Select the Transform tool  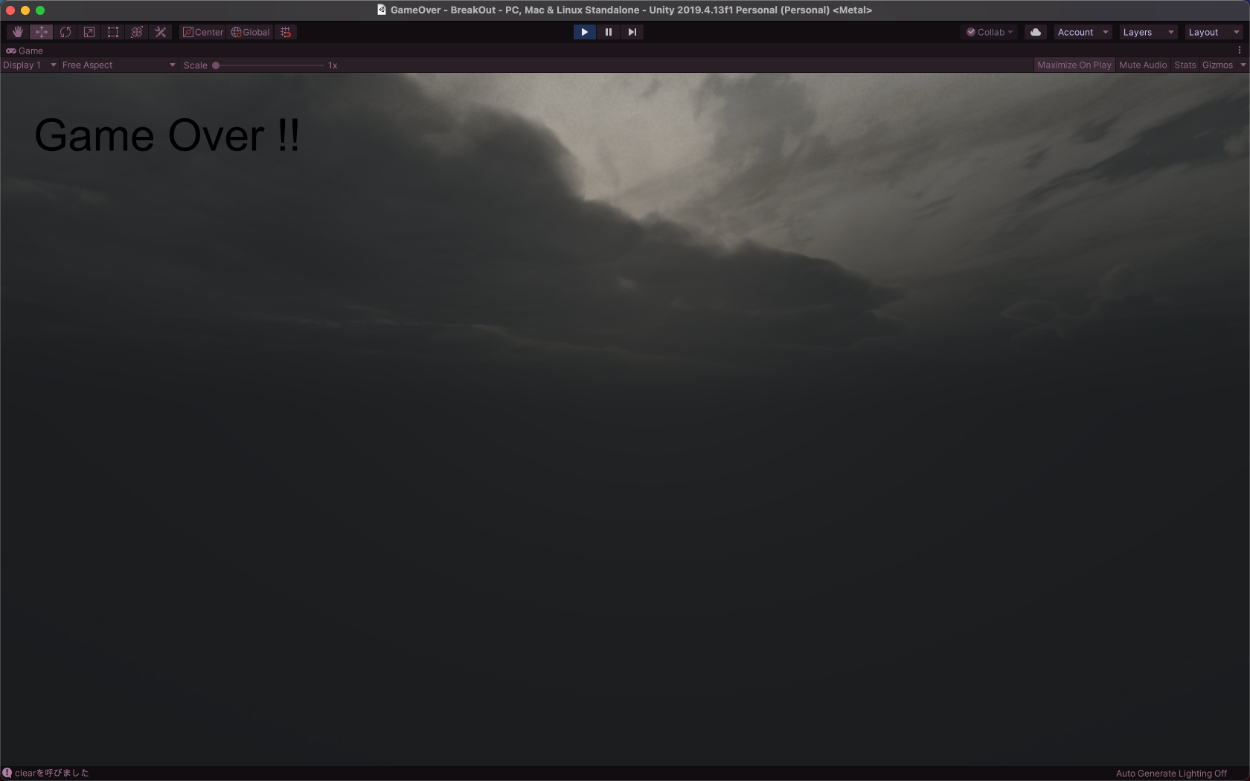[137, 32]
